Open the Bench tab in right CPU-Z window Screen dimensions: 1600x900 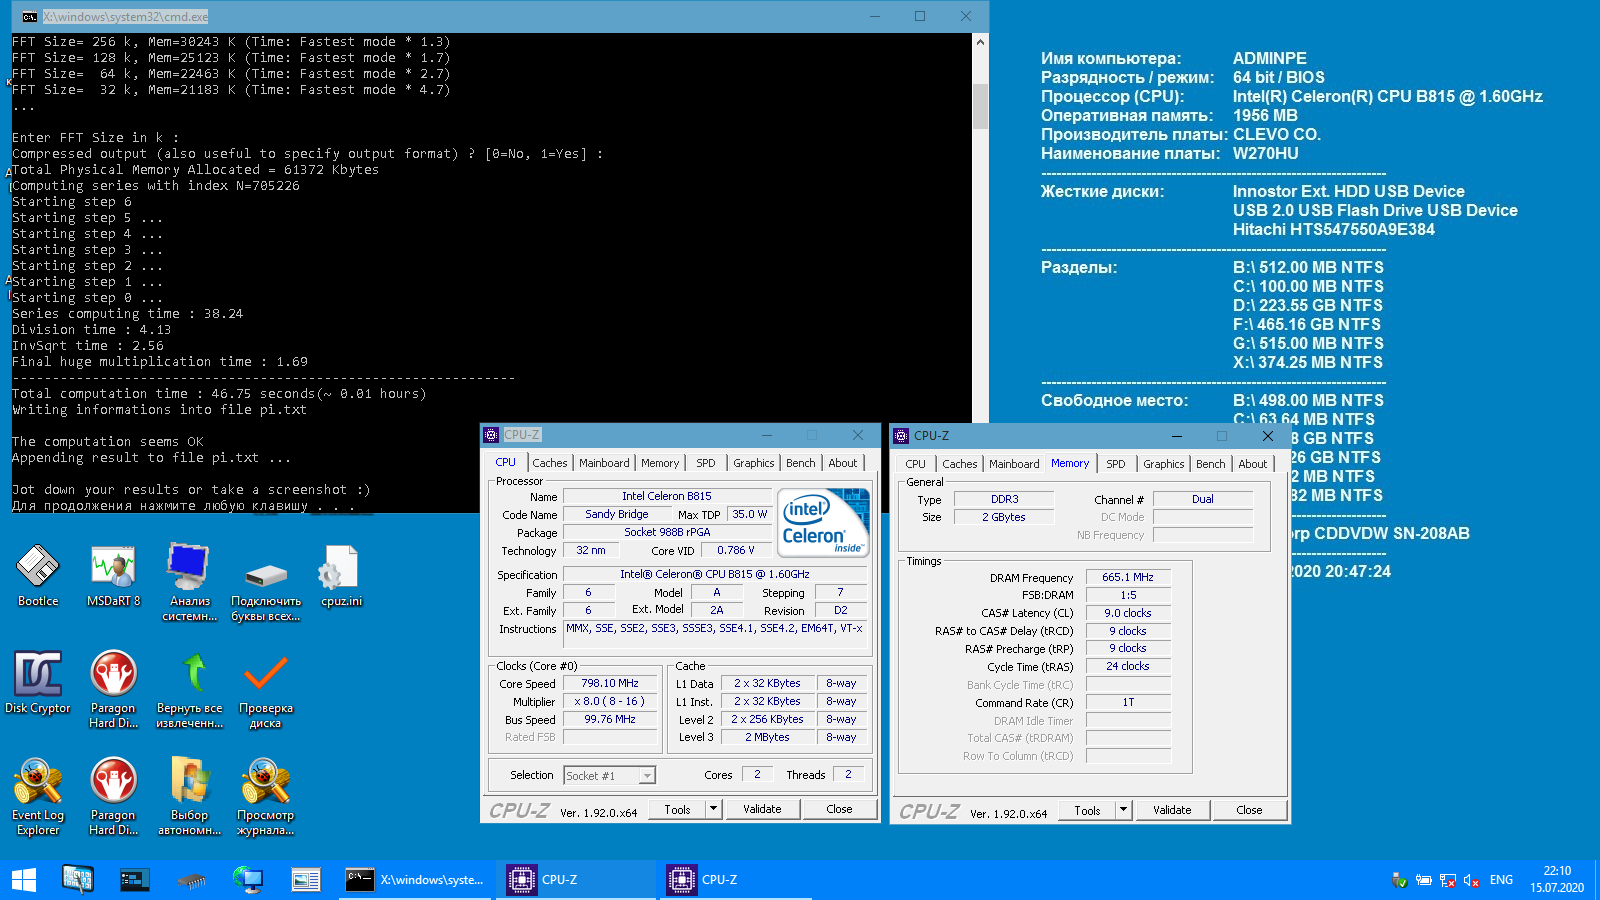point(1211,464)
